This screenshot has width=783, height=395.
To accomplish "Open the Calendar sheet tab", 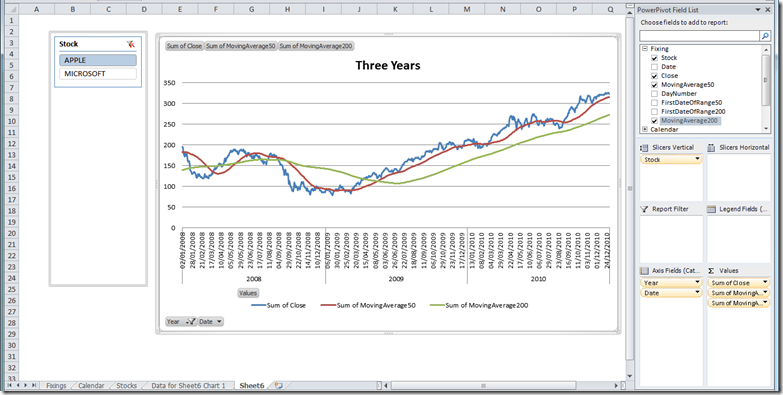I will point(91,386).
